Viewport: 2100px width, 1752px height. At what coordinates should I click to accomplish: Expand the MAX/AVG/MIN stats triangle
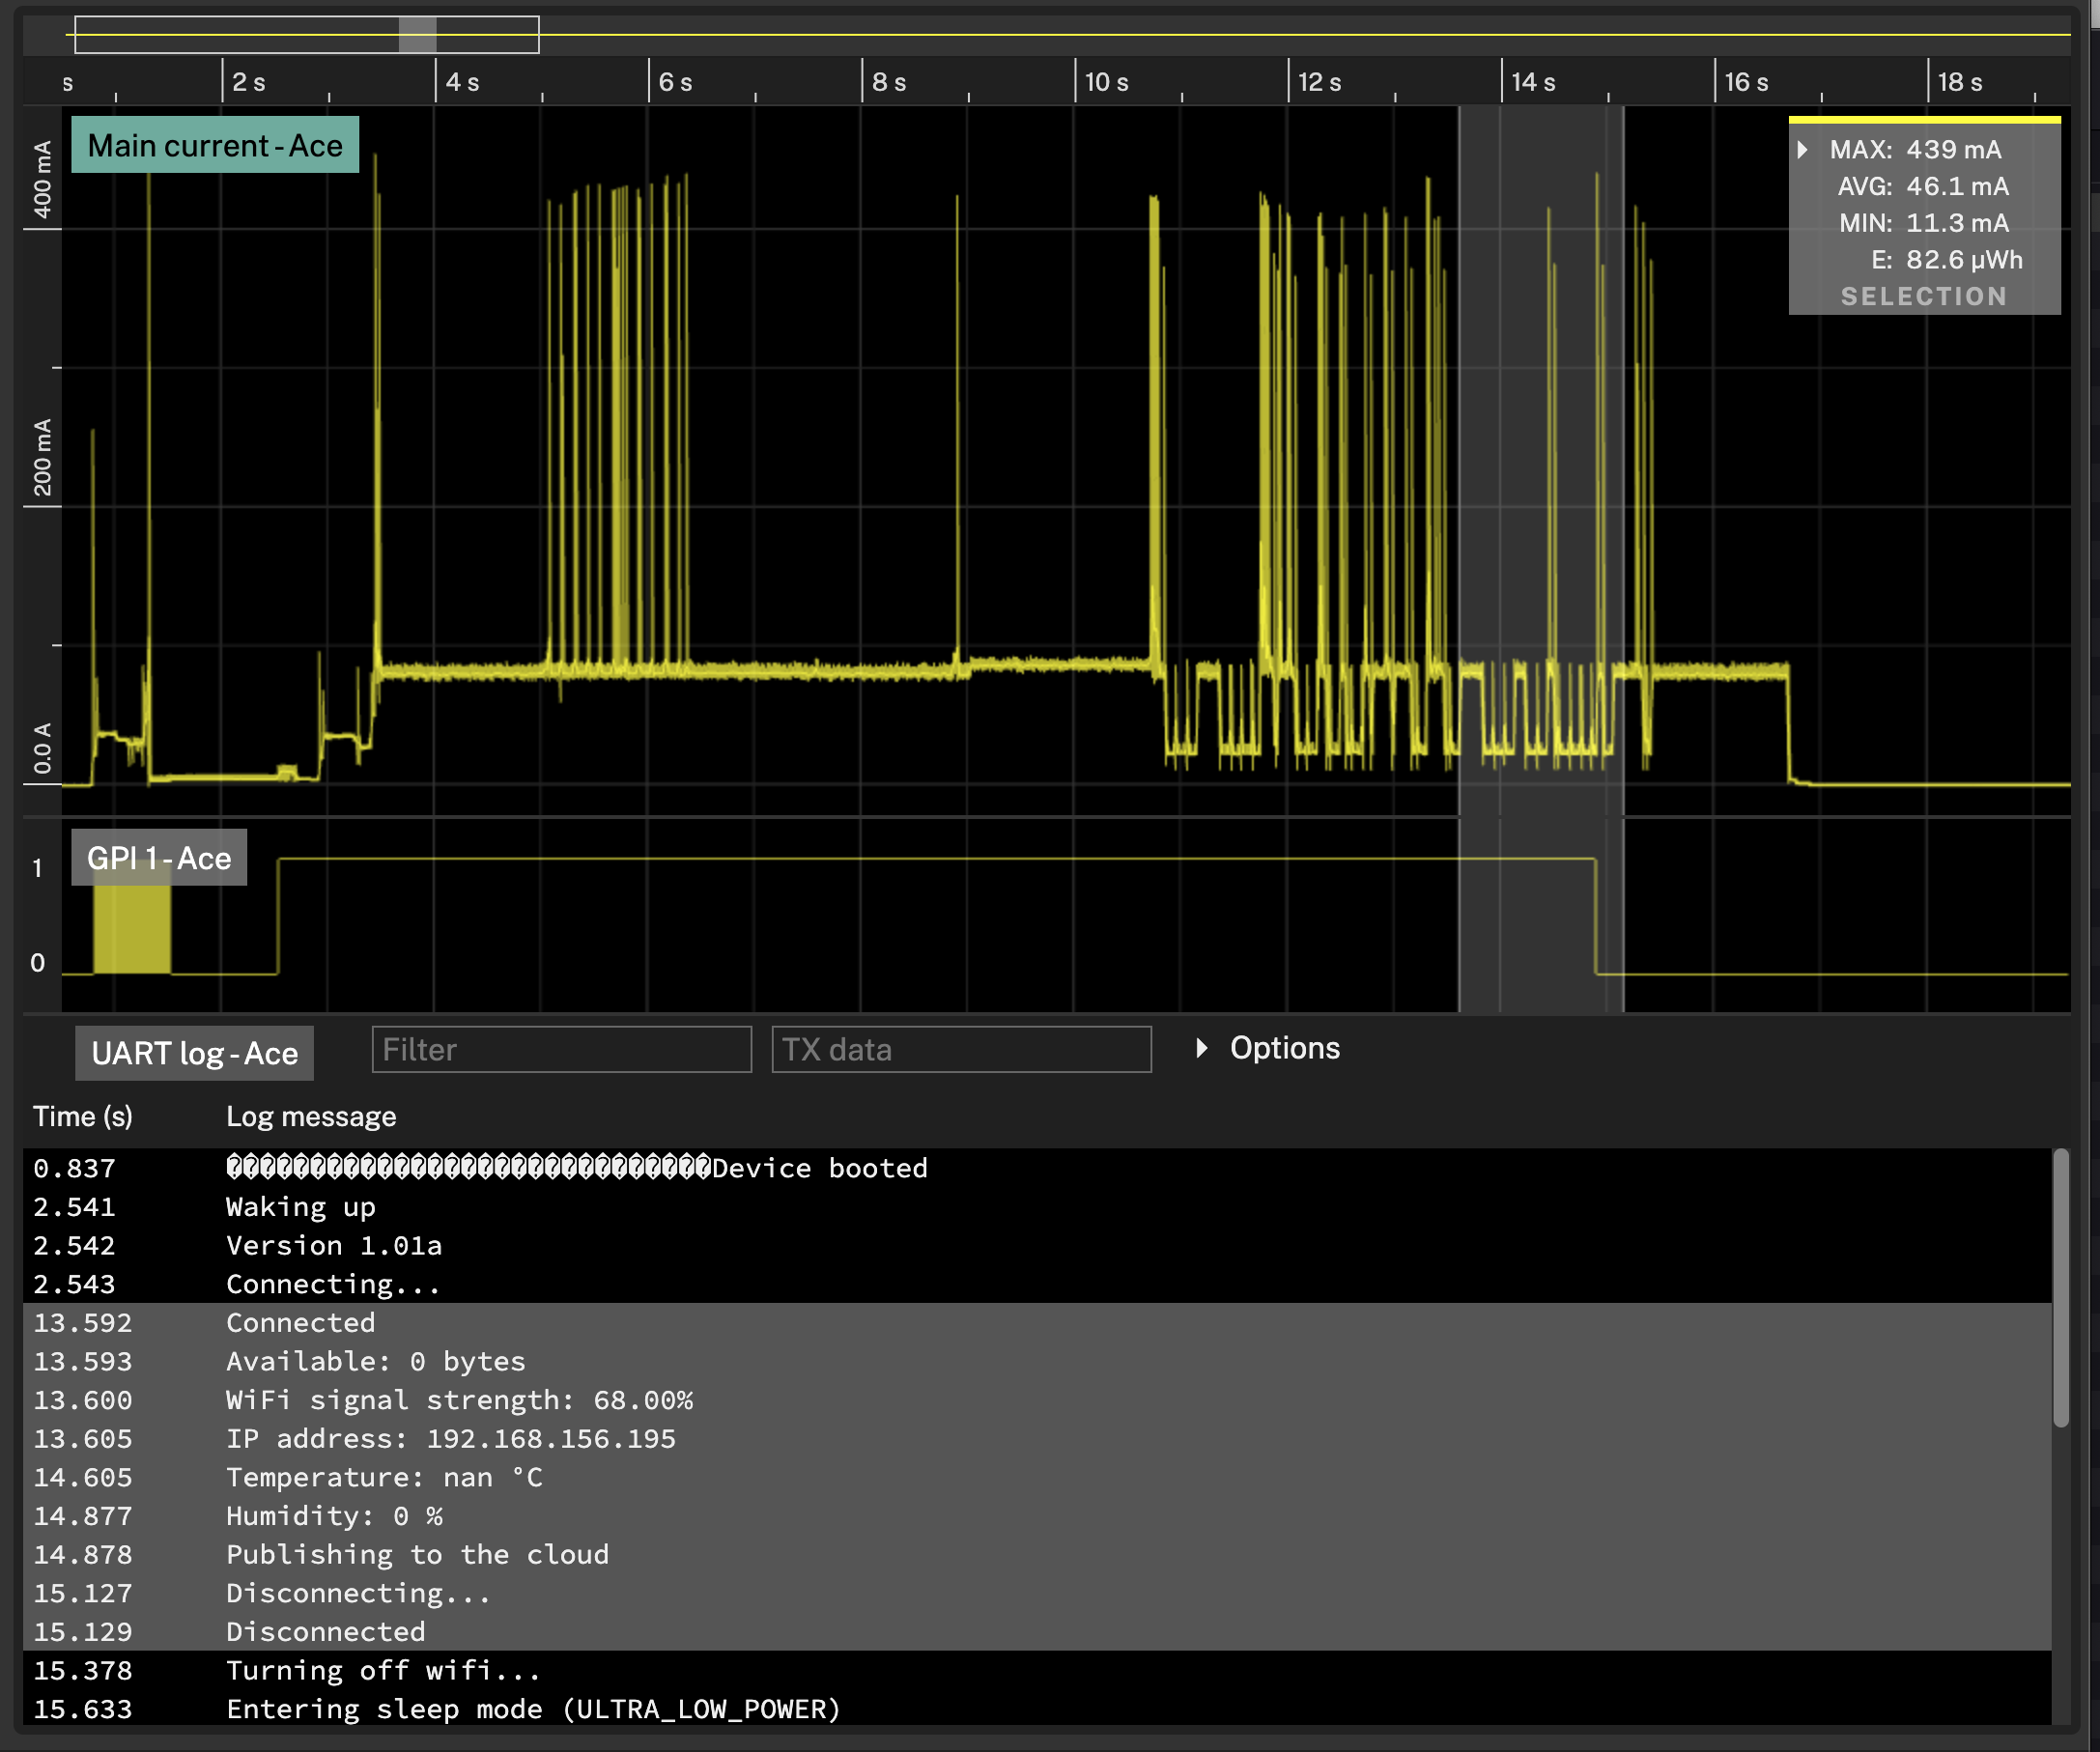coord(1802,150)
